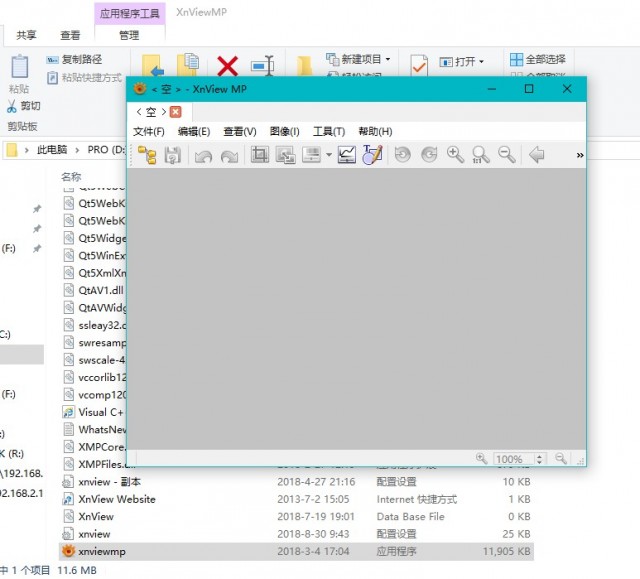
Task: Click 粘贴 paste button in Explorer ribbon
Action: coord(19,74)
